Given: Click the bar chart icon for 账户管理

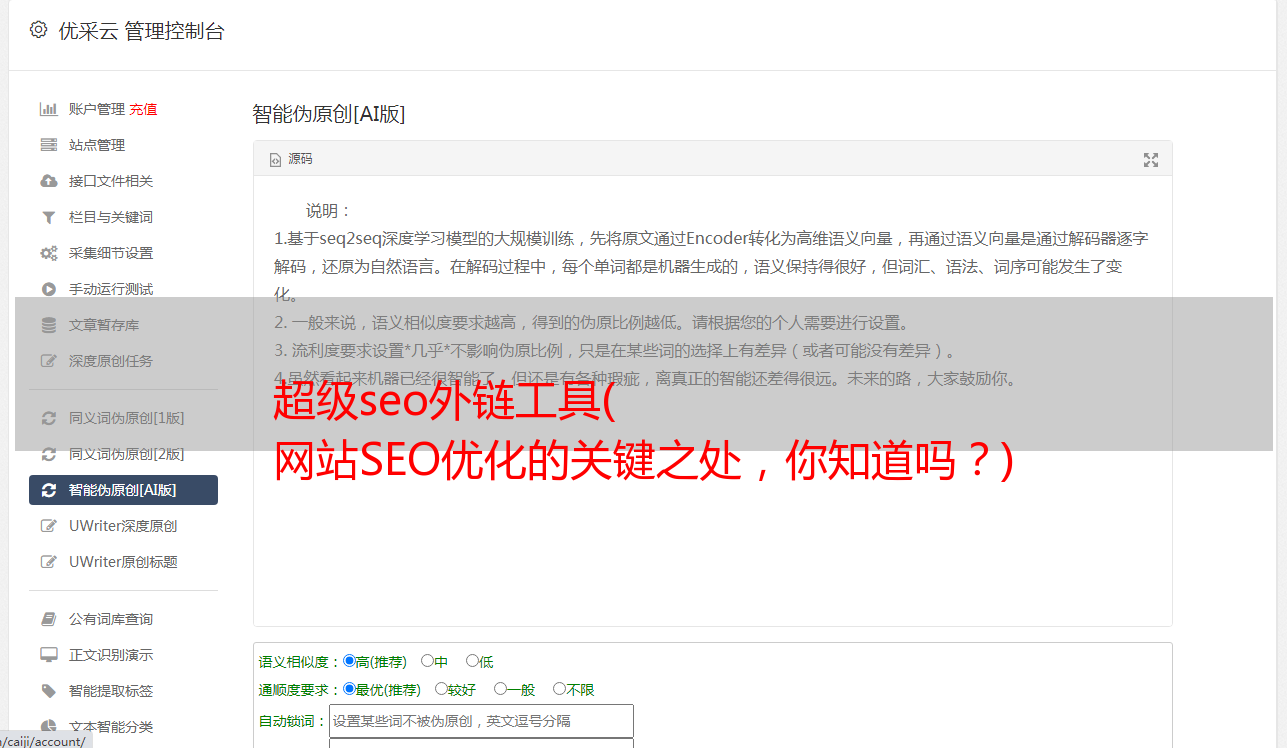Looking at the screenshot, I should click(x=48, y=109).
